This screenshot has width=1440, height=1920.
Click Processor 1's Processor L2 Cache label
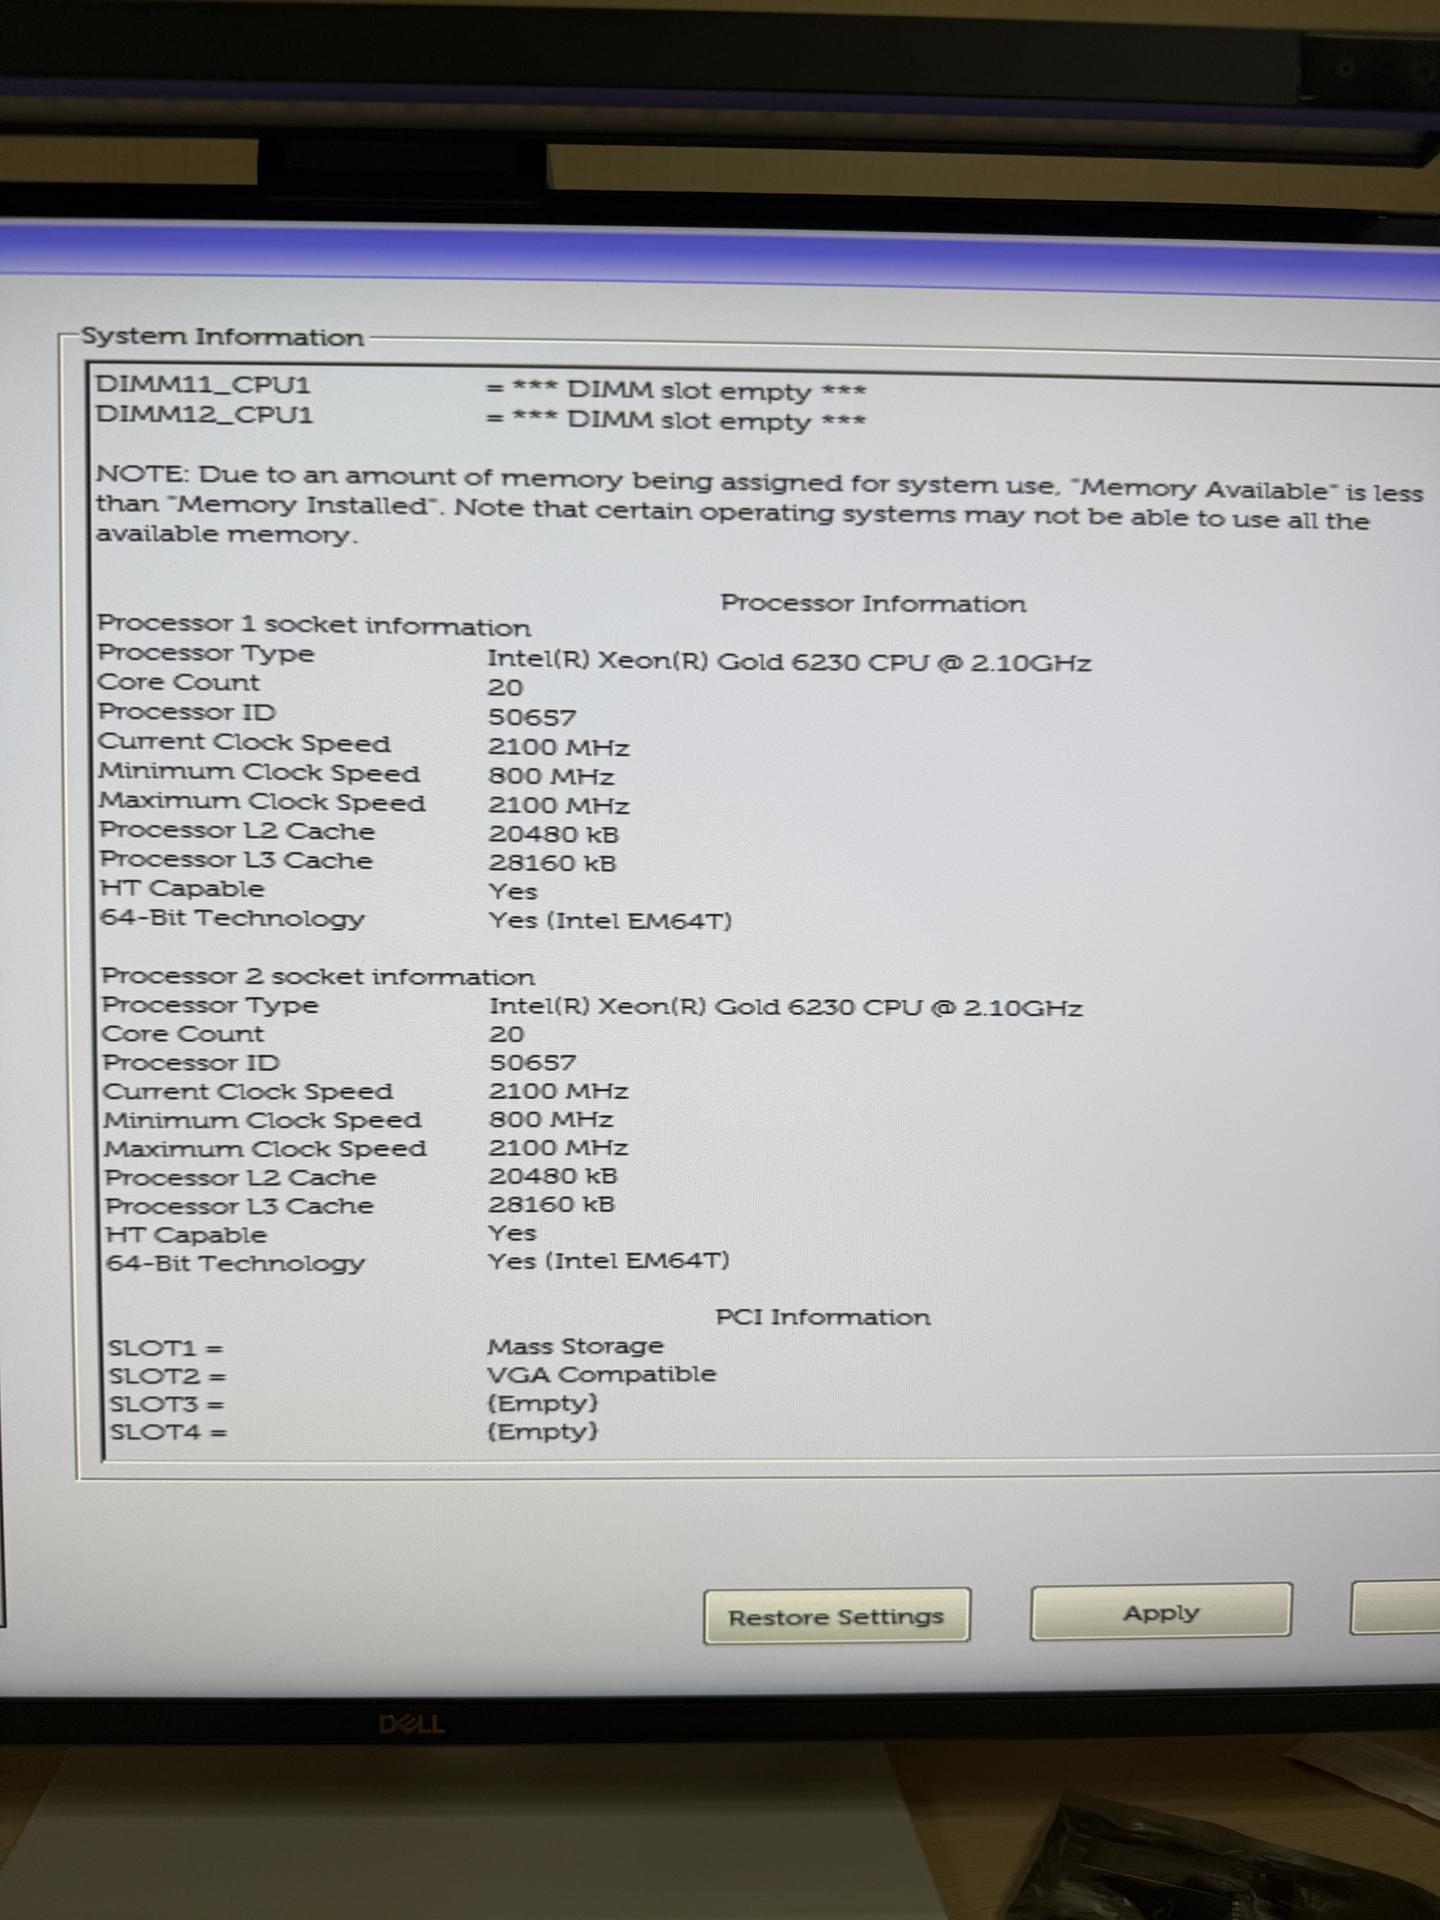pos(237,830)
